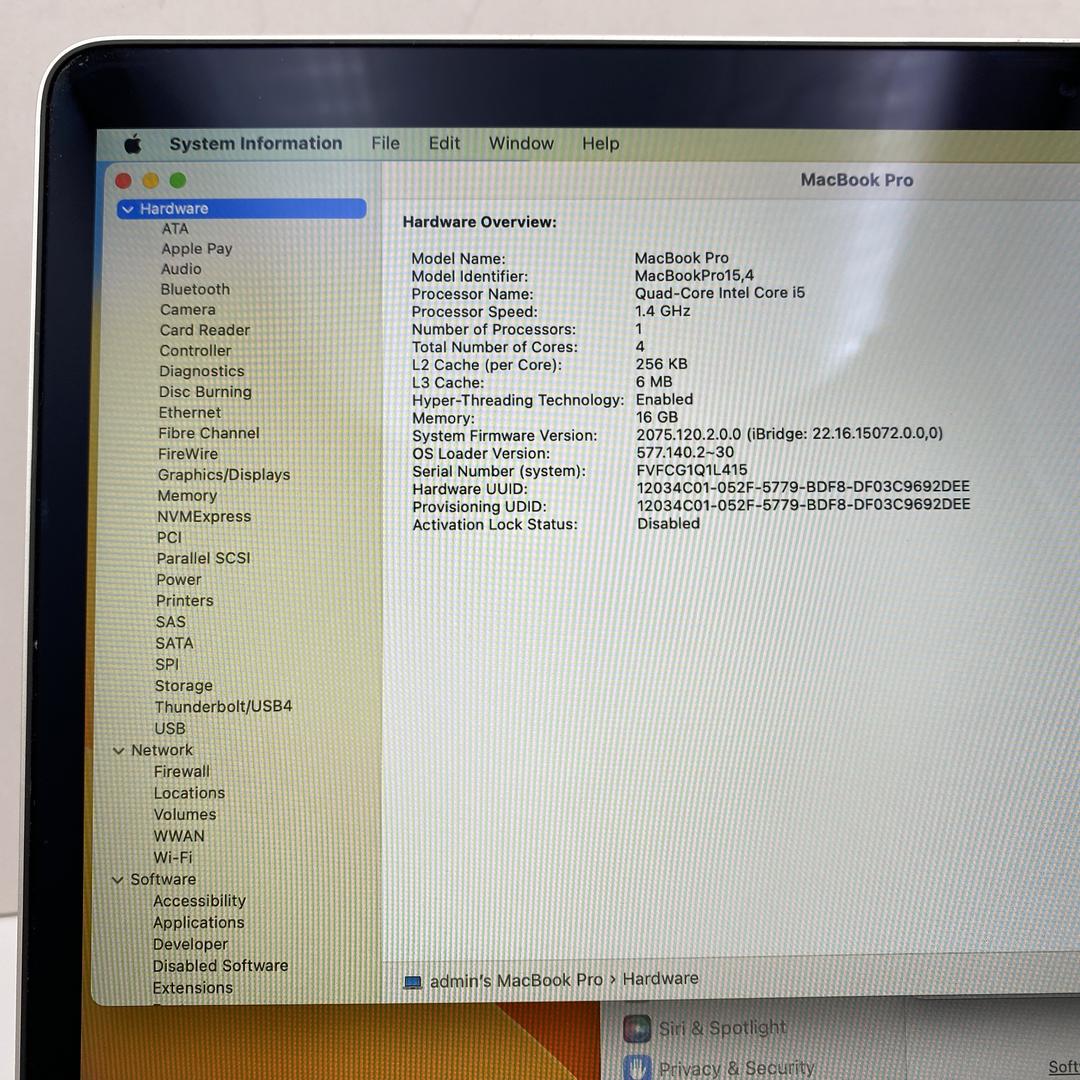Select Audio in the sidebar
Image resolution: width=1080 pixels, height=1080 pixels.
181,269
